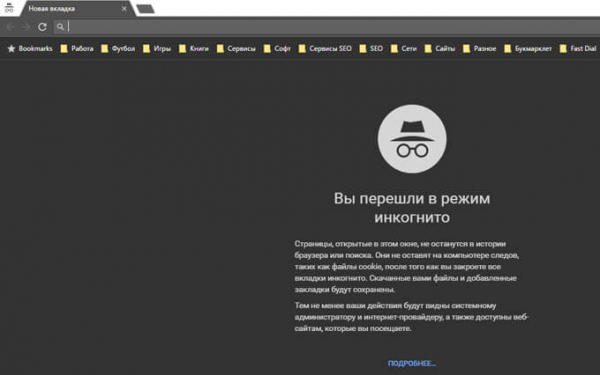Viewport: 600px width, 375px height.
Task: Click the search magnifier icon in the address bar
Action: [60, 27]
